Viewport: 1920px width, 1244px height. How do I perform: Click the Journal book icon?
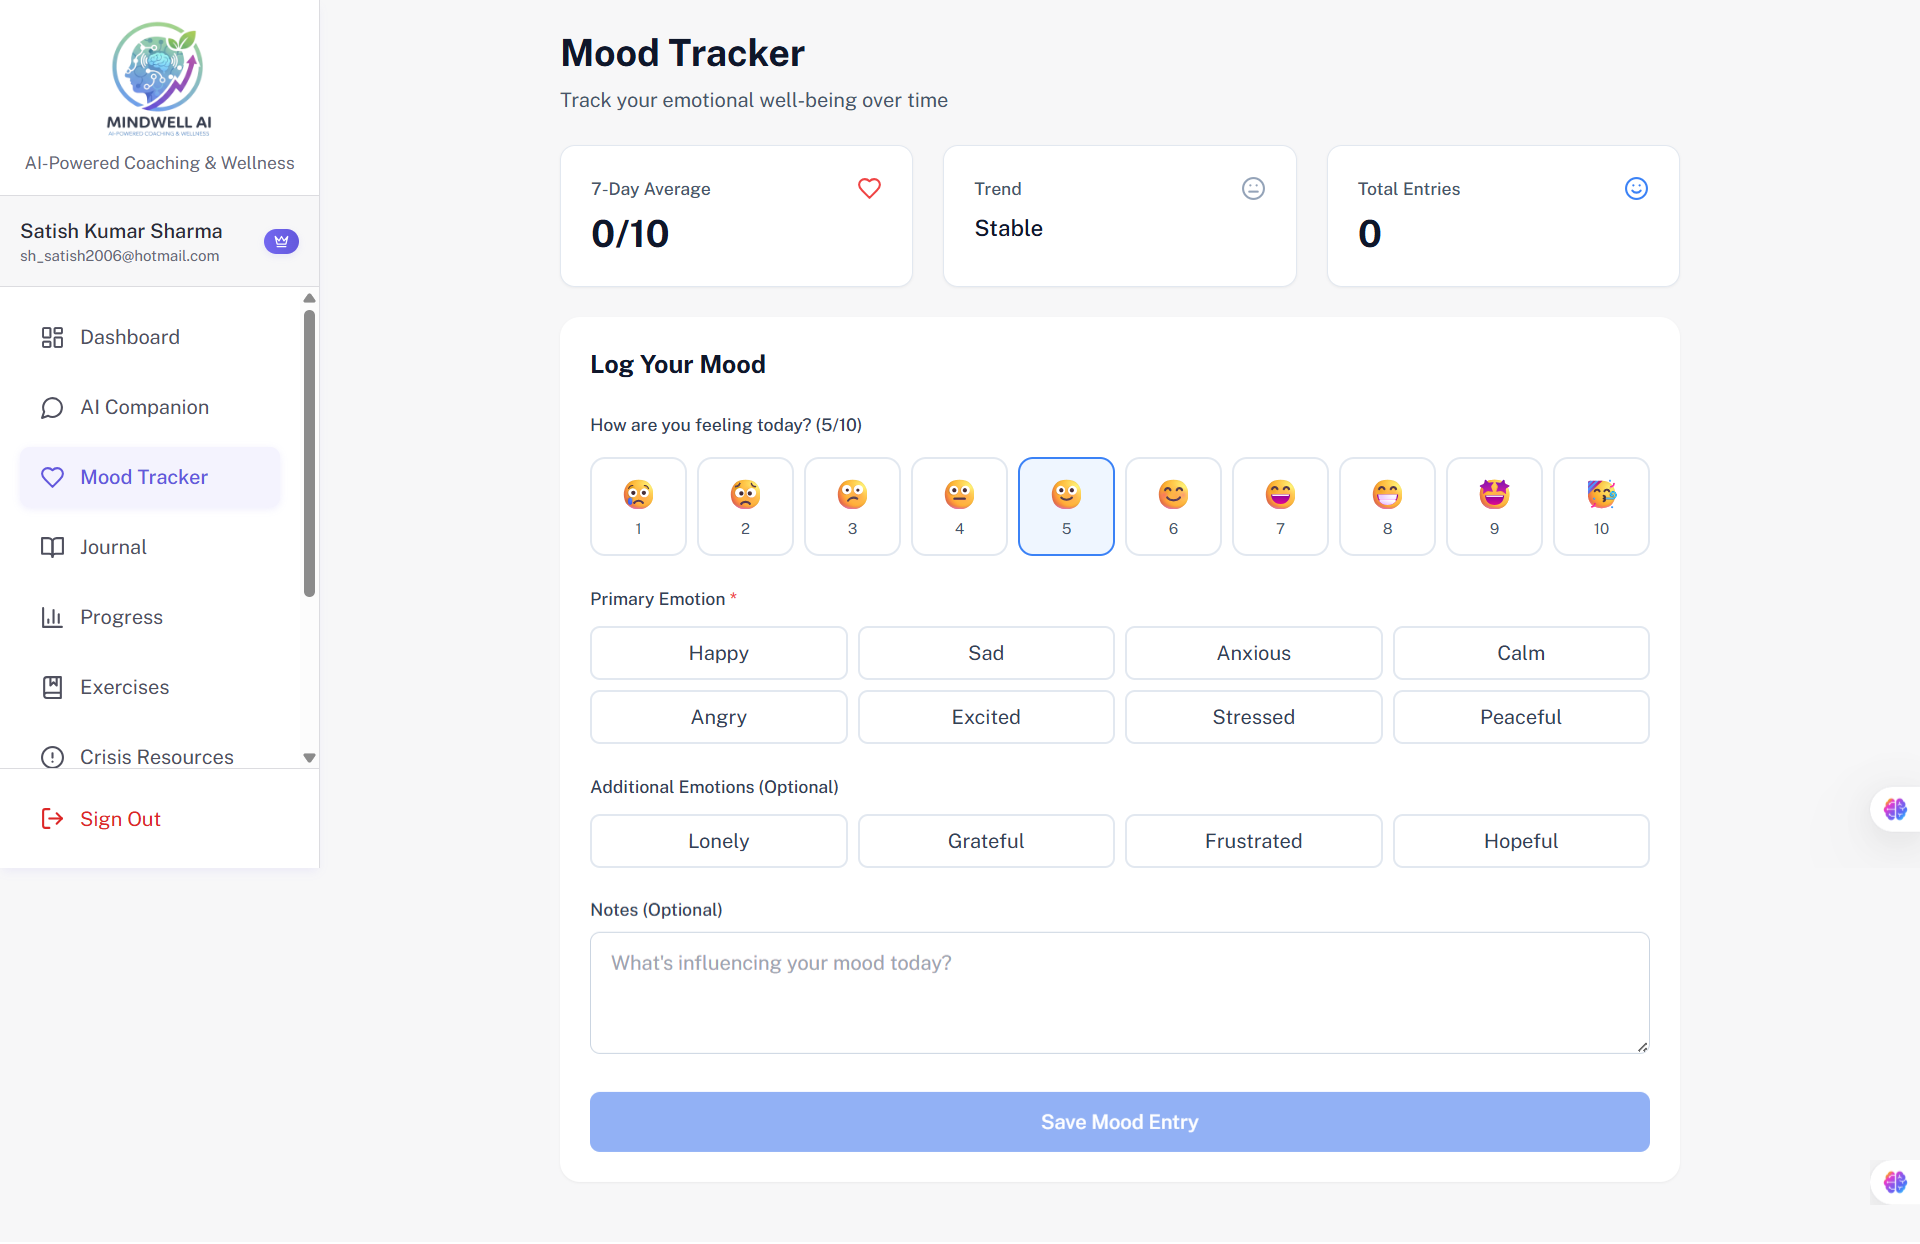pos(53,547)
